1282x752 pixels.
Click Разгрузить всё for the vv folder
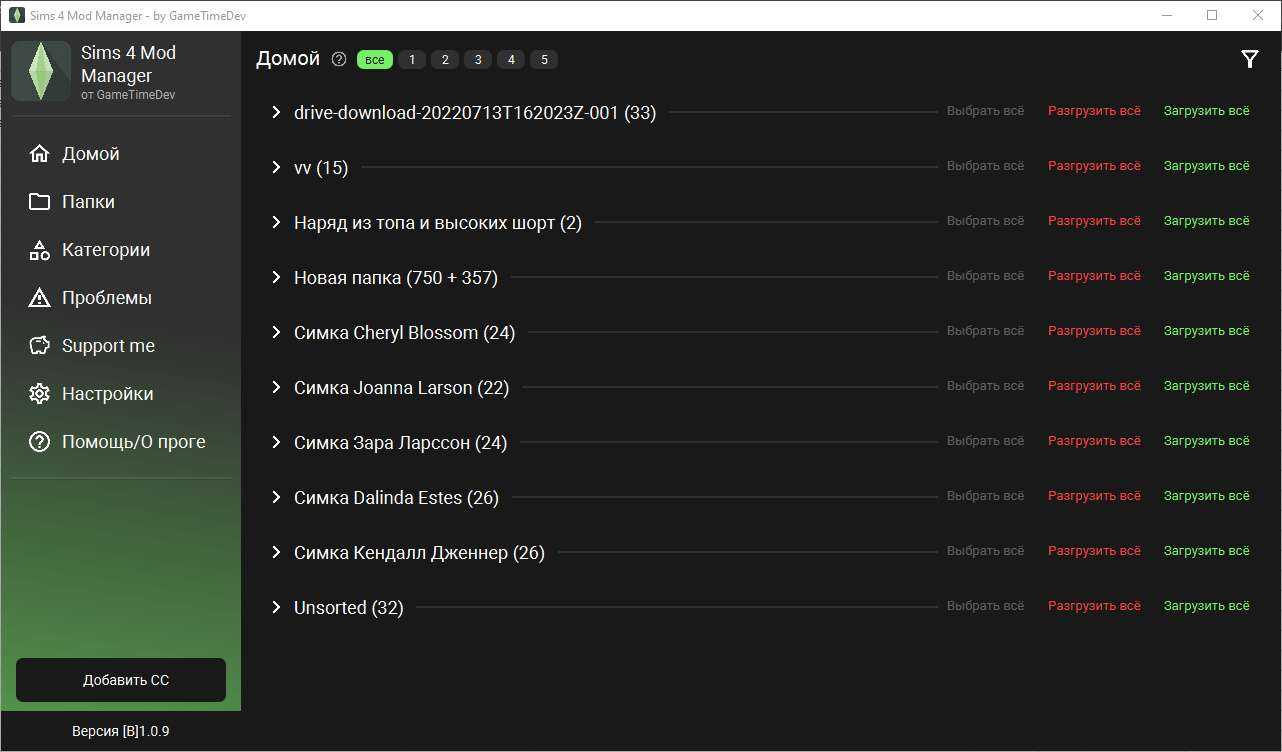click(1094, 166)
